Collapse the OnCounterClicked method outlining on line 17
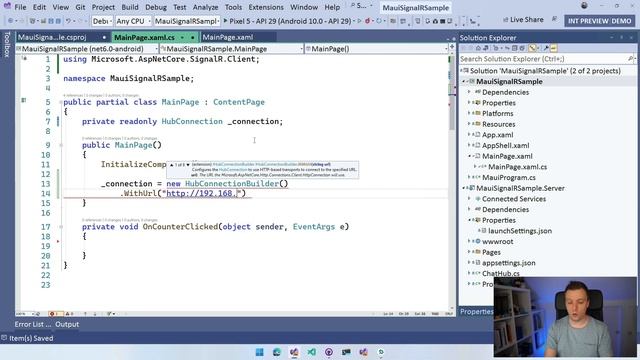The width and height of the screenshot is (640, 360). (60, 227)
